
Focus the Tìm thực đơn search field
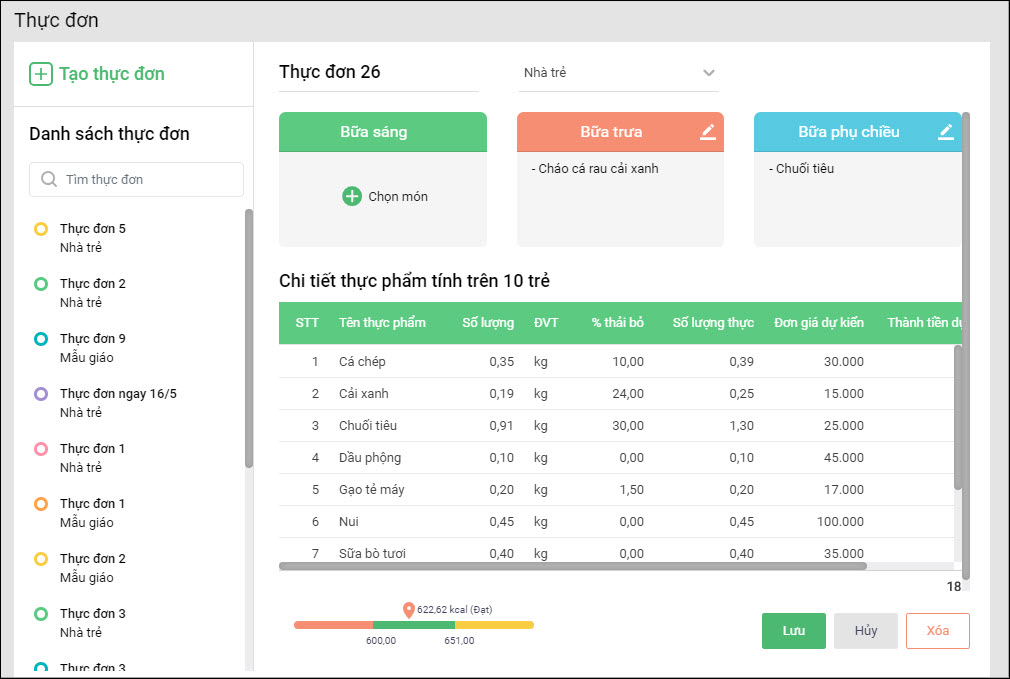tap(137, 179)
